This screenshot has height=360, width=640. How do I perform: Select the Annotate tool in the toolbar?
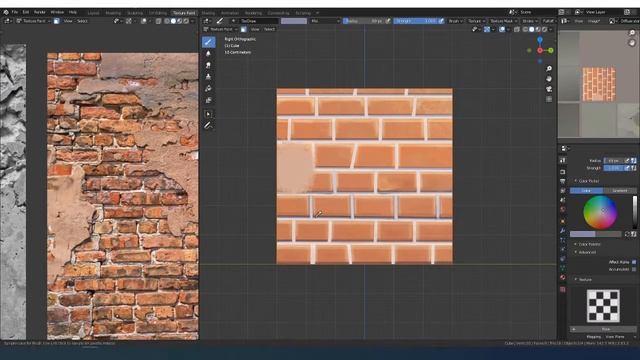click(209, 126)
